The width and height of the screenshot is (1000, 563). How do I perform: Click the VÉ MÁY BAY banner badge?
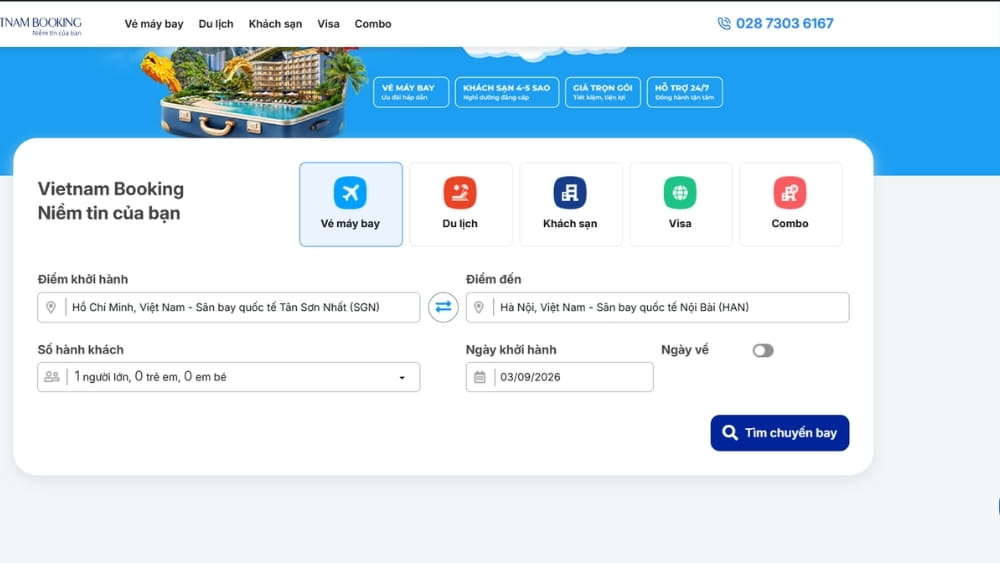pos(411,92)
